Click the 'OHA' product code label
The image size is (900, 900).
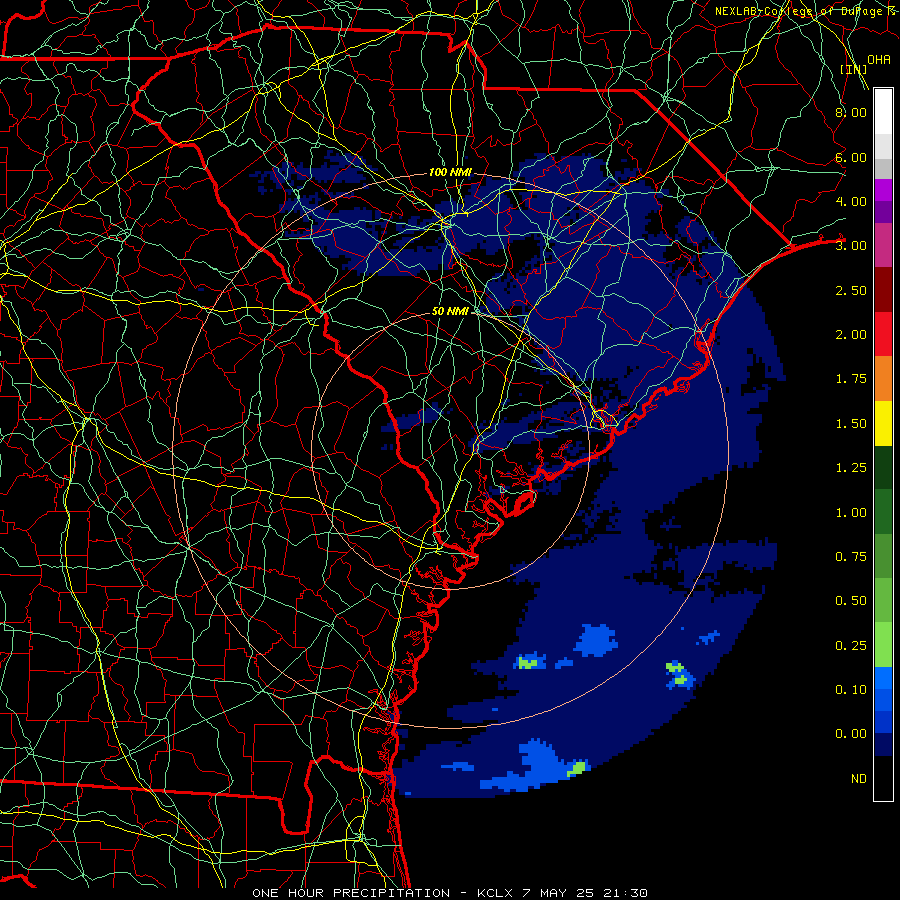879,60
